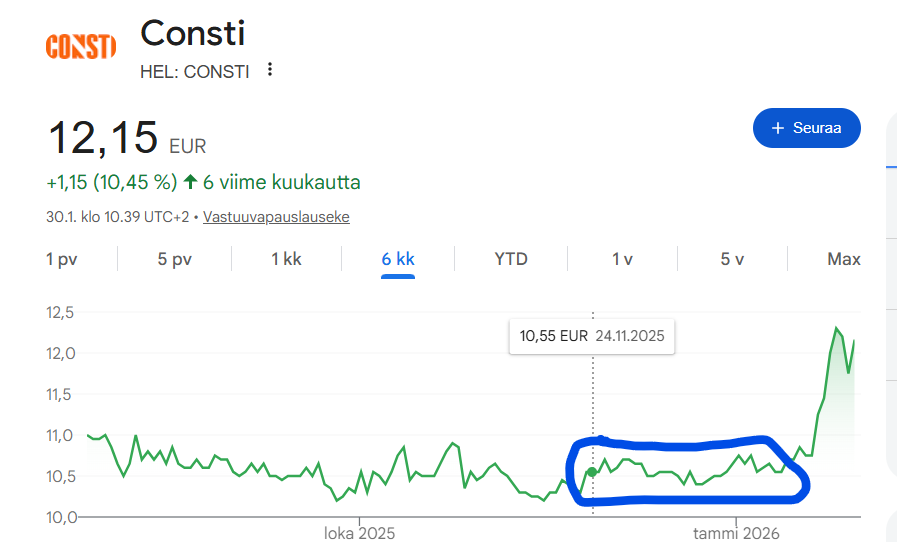Follow the stock with the Seuraa button
The image size is (897, 542).
tap(806, 128)
